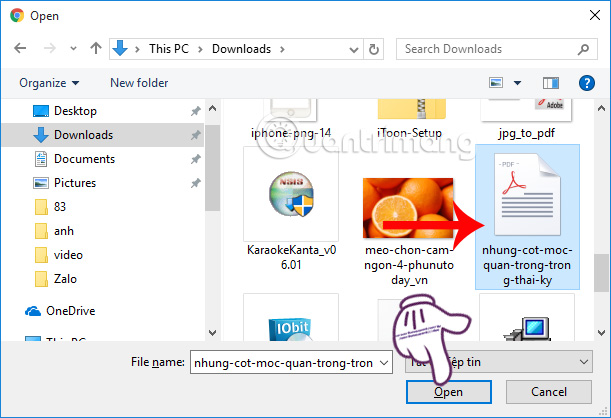Open the view options dropdown arrow
Screen dimensions: 611x418
[x=517, y=83]
